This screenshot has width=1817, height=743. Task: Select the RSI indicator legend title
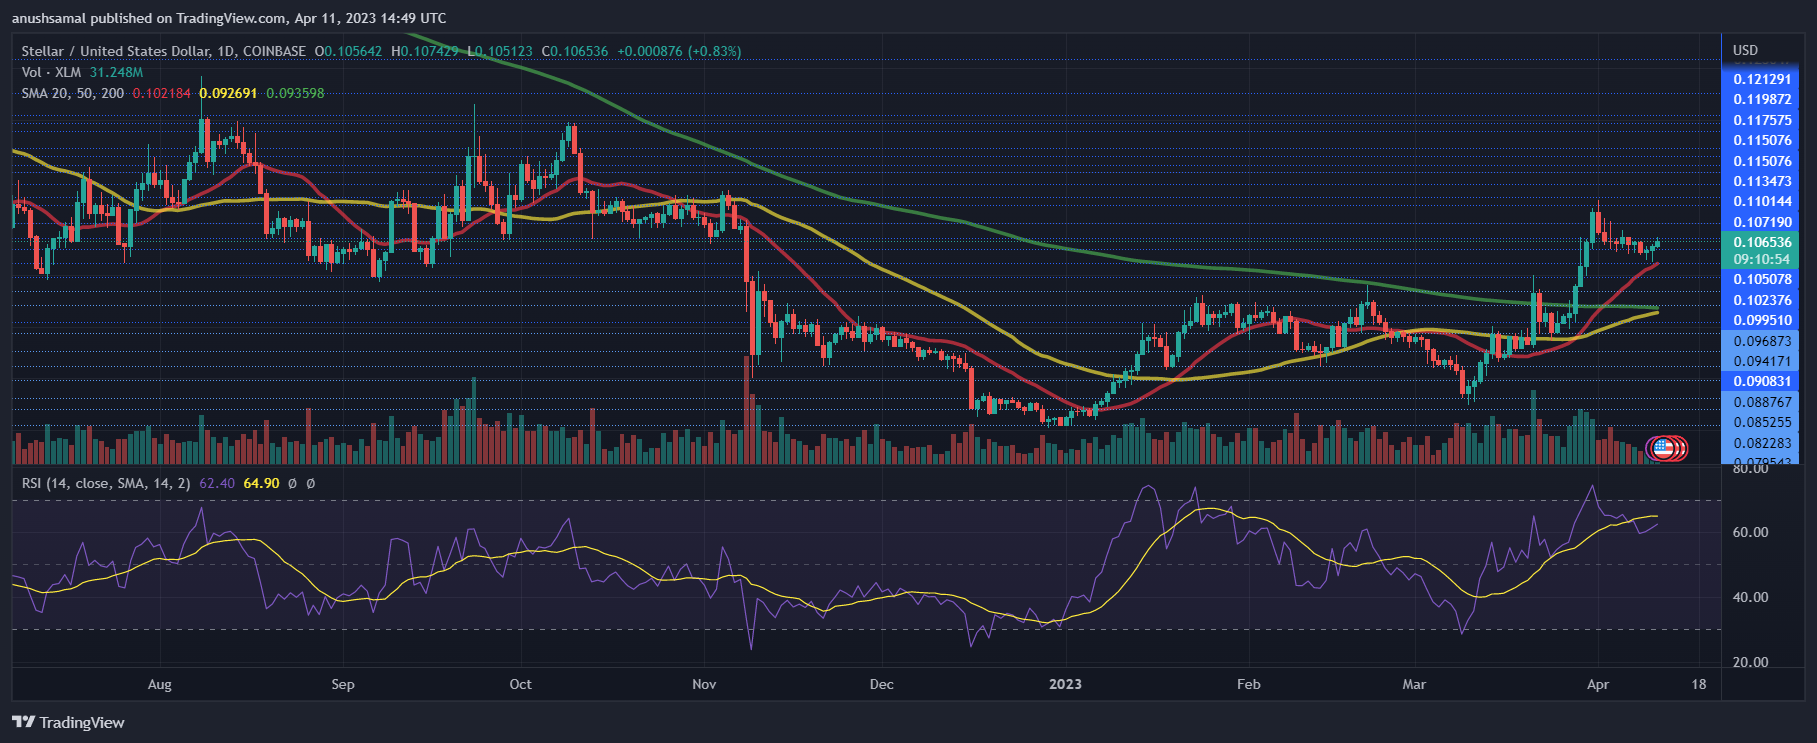point(105,483)
